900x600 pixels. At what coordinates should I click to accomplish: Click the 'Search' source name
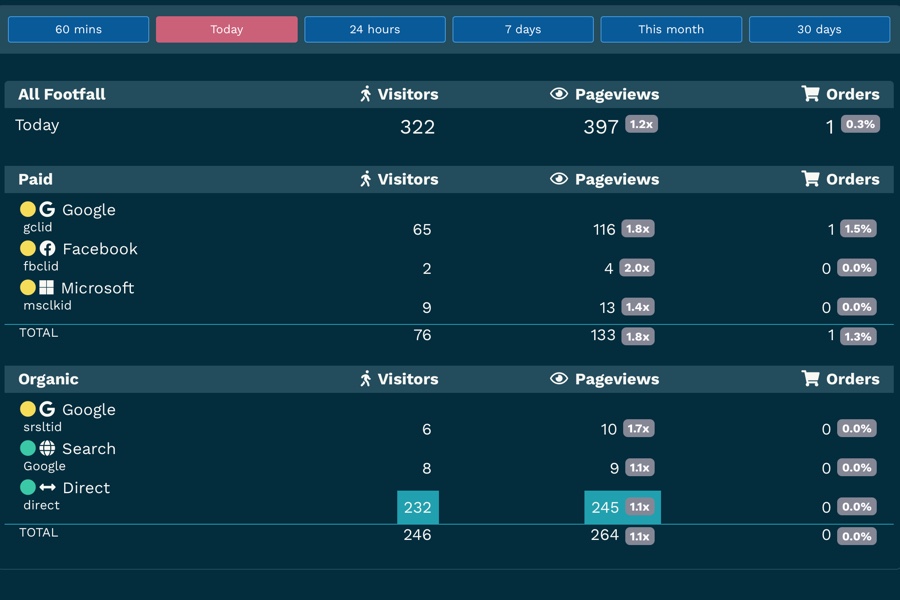click(x=89, y=448)
